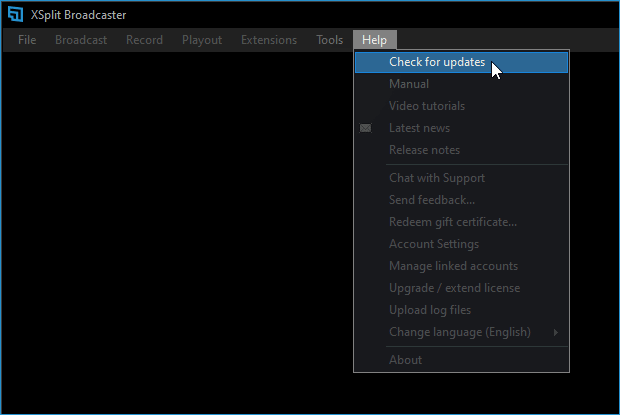Click the envelope icon beside Latest news
Viewport: 620px width, 415px height.
tap(365, 128)
